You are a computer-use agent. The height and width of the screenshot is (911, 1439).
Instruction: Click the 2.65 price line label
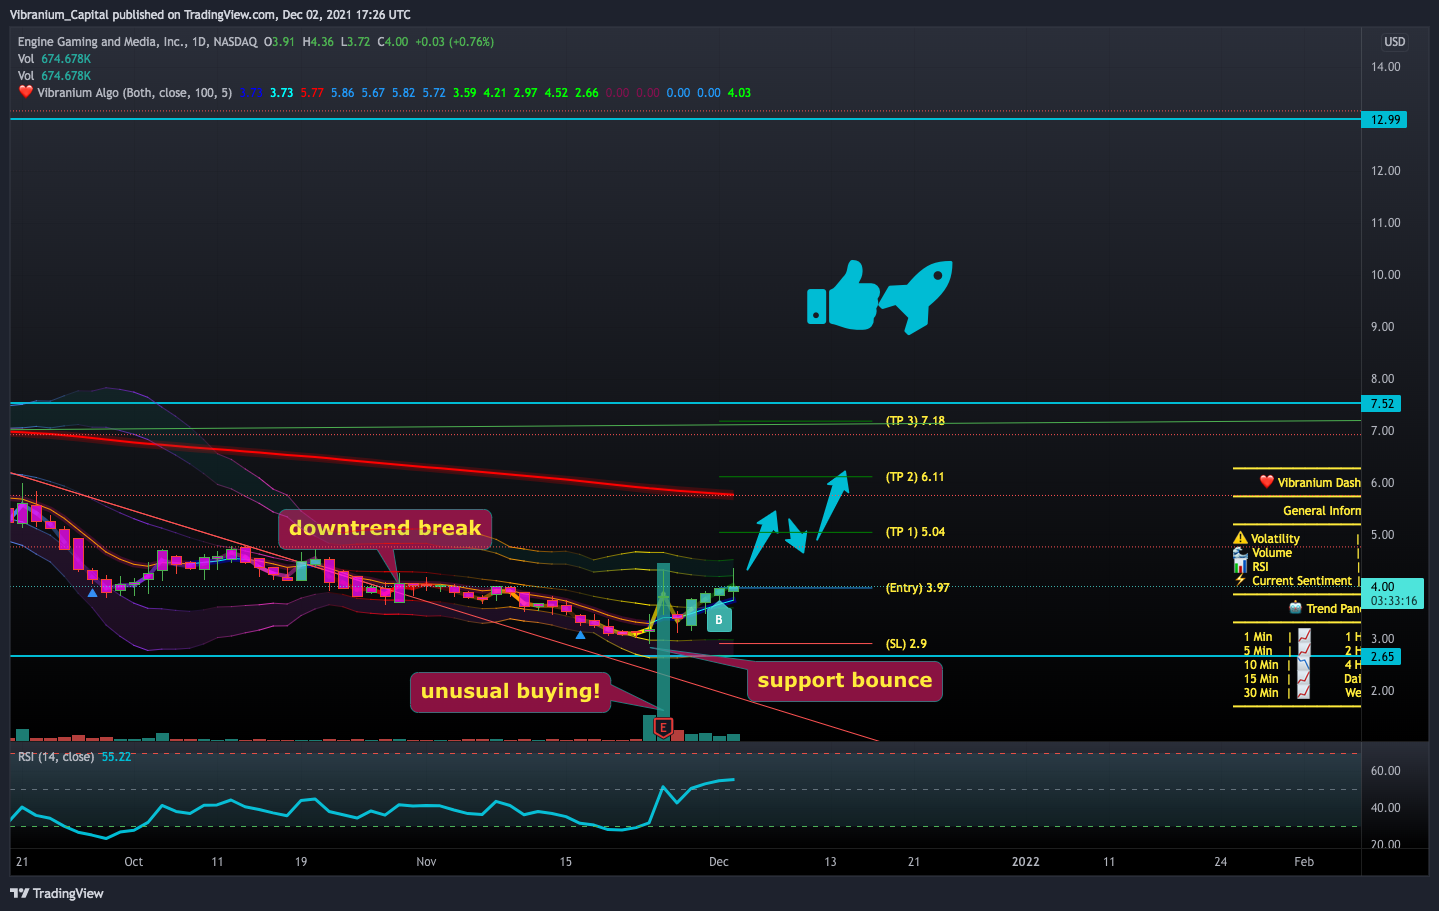1382,657
